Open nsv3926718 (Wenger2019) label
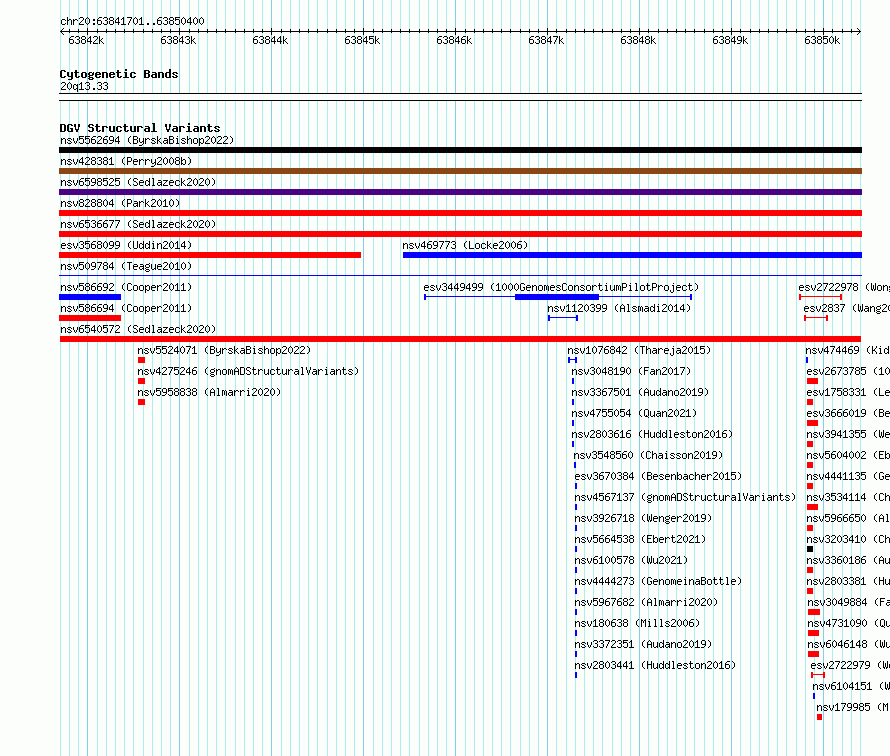This screenshot has width=890, height=756. coord(643,518)
